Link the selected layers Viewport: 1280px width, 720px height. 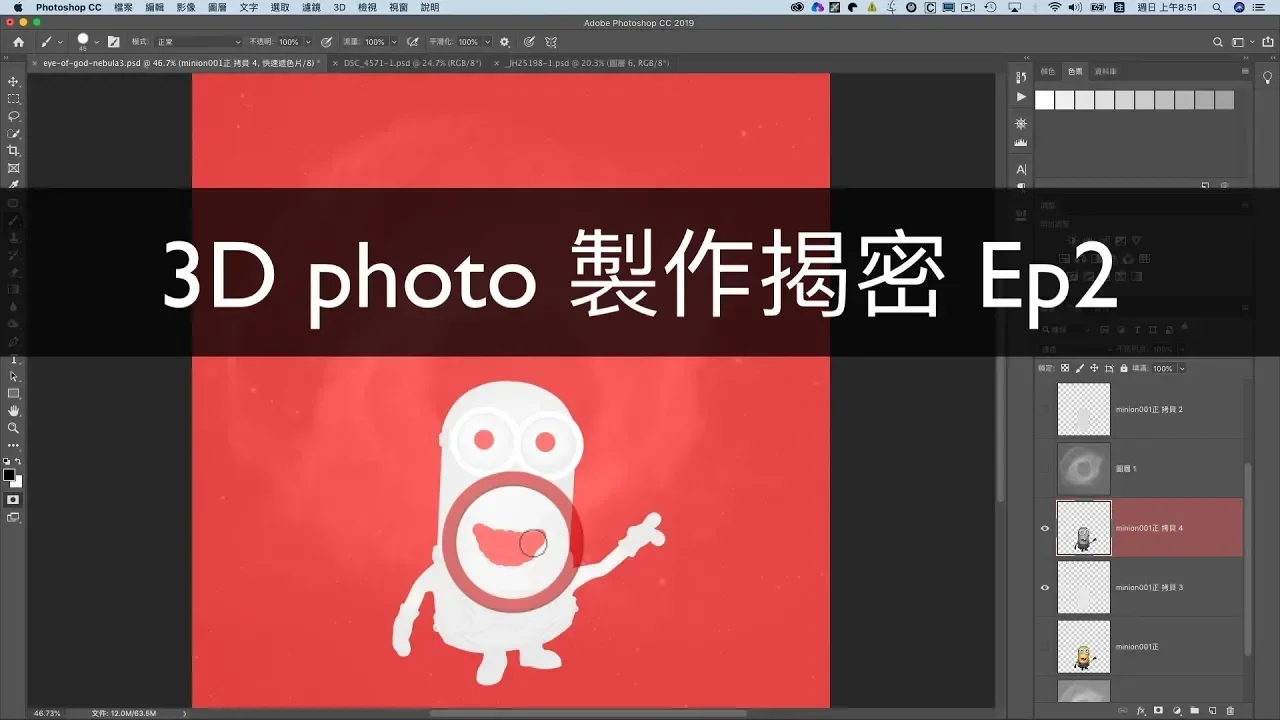click(x=1123, y=710)
